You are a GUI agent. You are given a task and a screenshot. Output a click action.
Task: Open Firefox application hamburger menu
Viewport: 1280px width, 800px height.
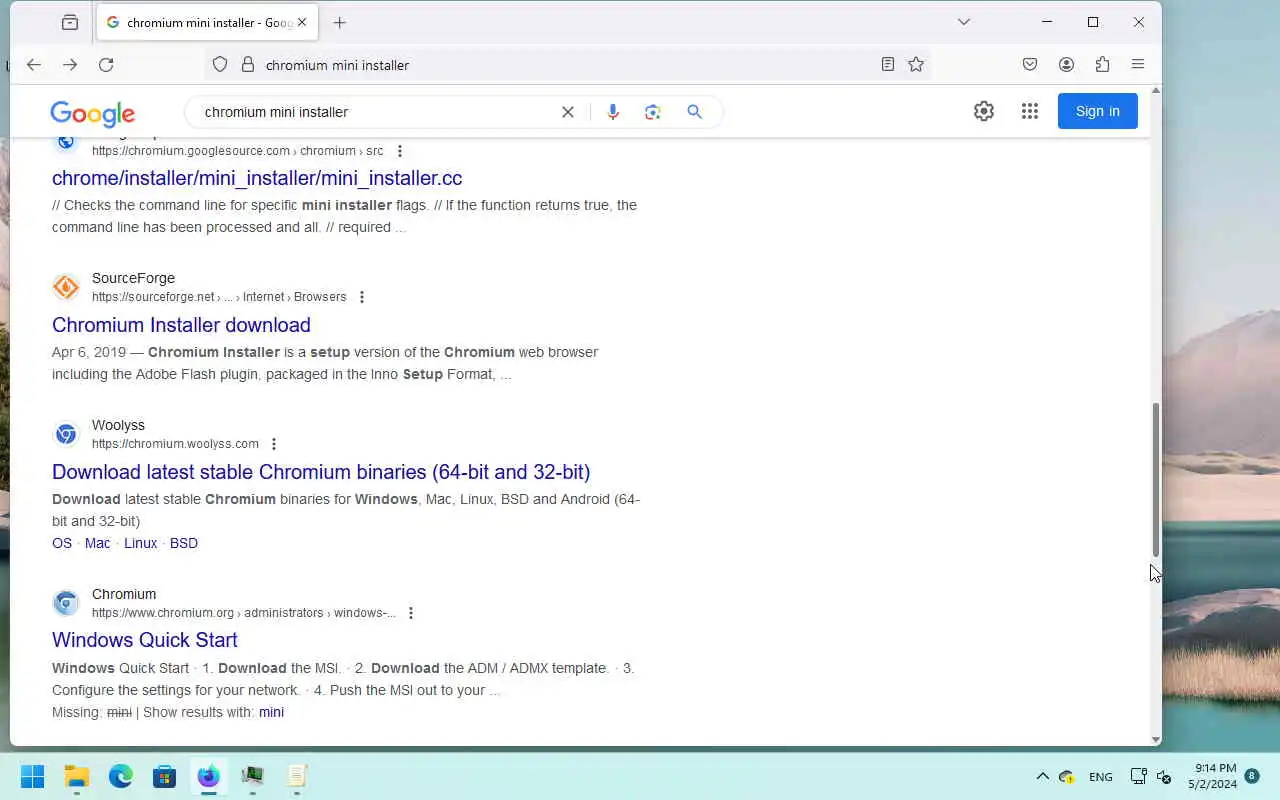[x=1138, y=65]
